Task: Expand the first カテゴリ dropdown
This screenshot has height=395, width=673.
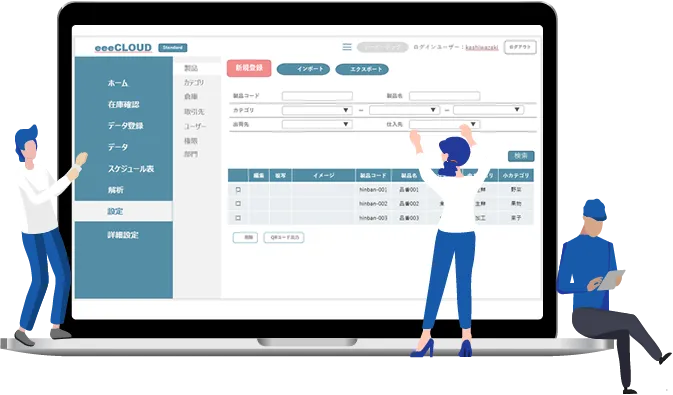Action: pos(317,110)
